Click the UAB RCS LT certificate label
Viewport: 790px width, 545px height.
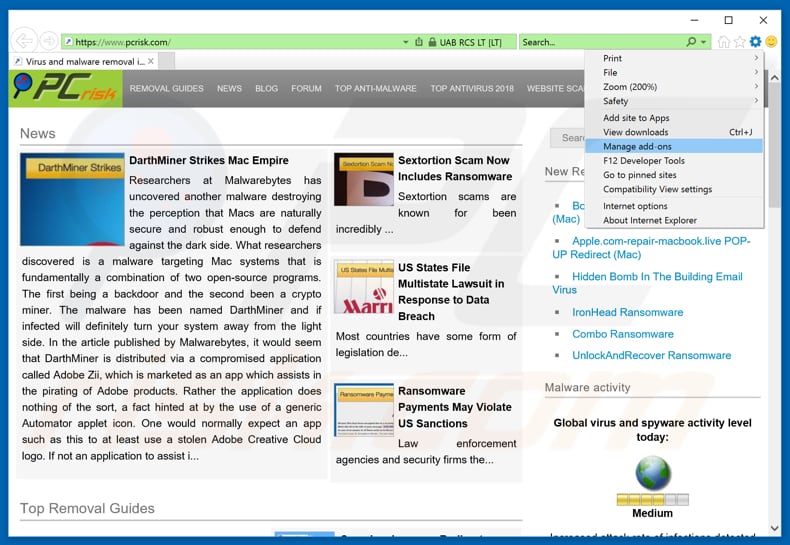pyautogui.click(x=471, y=42)
